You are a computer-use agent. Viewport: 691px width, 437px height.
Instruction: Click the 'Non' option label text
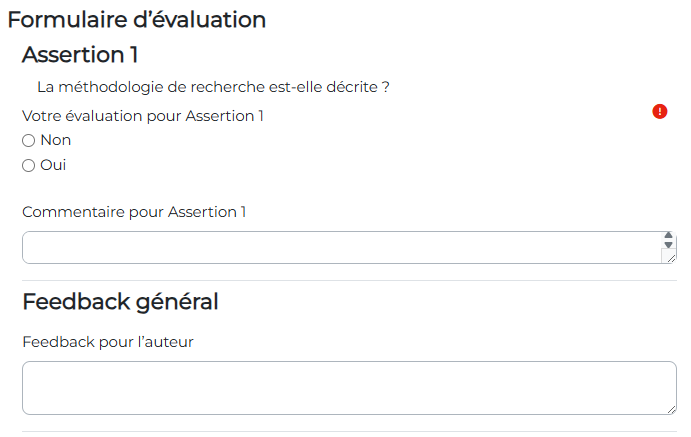56,141
